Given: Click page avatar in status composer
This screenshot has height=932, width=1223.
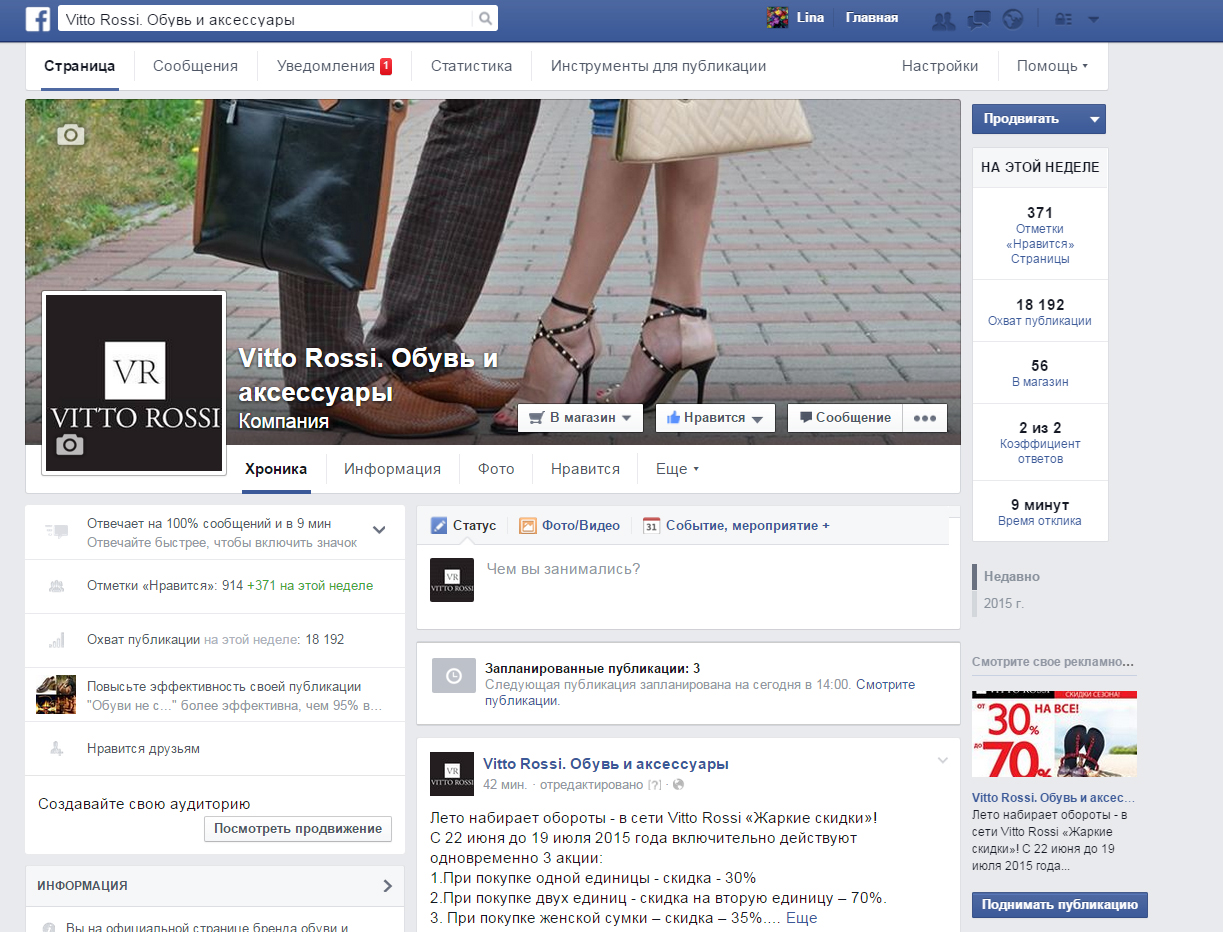Looking at the screenshot, I should (452, 580).
